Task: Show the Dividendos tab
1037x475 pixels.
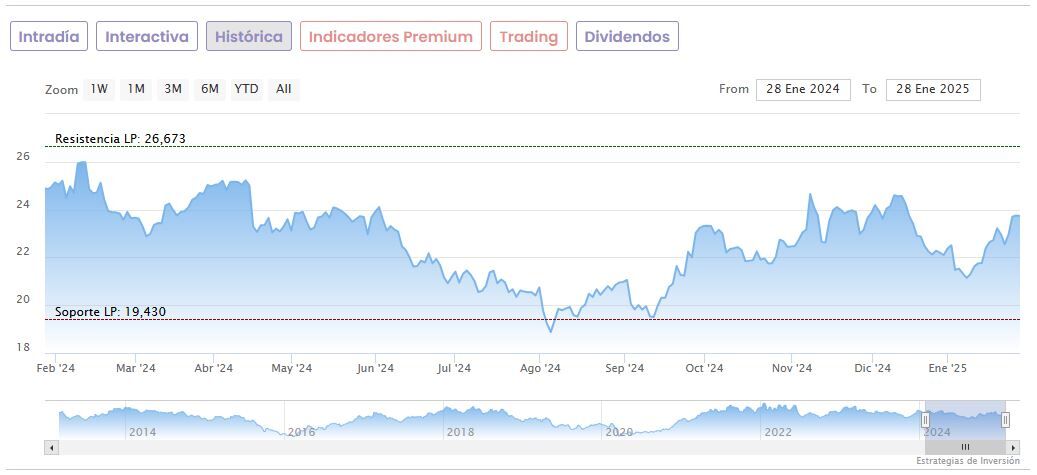Action: (x=627, y=37)
